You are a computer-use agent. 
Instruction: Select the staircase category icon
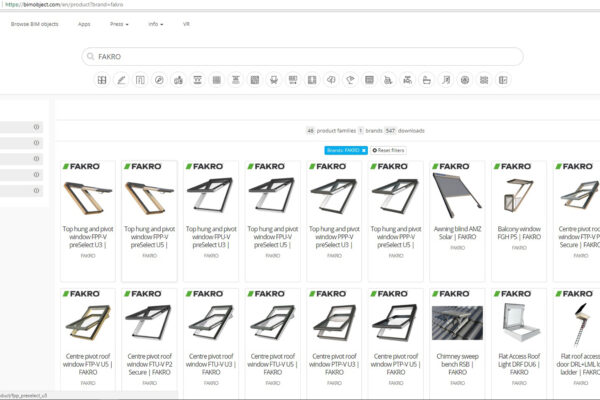(x=446, y=80)
